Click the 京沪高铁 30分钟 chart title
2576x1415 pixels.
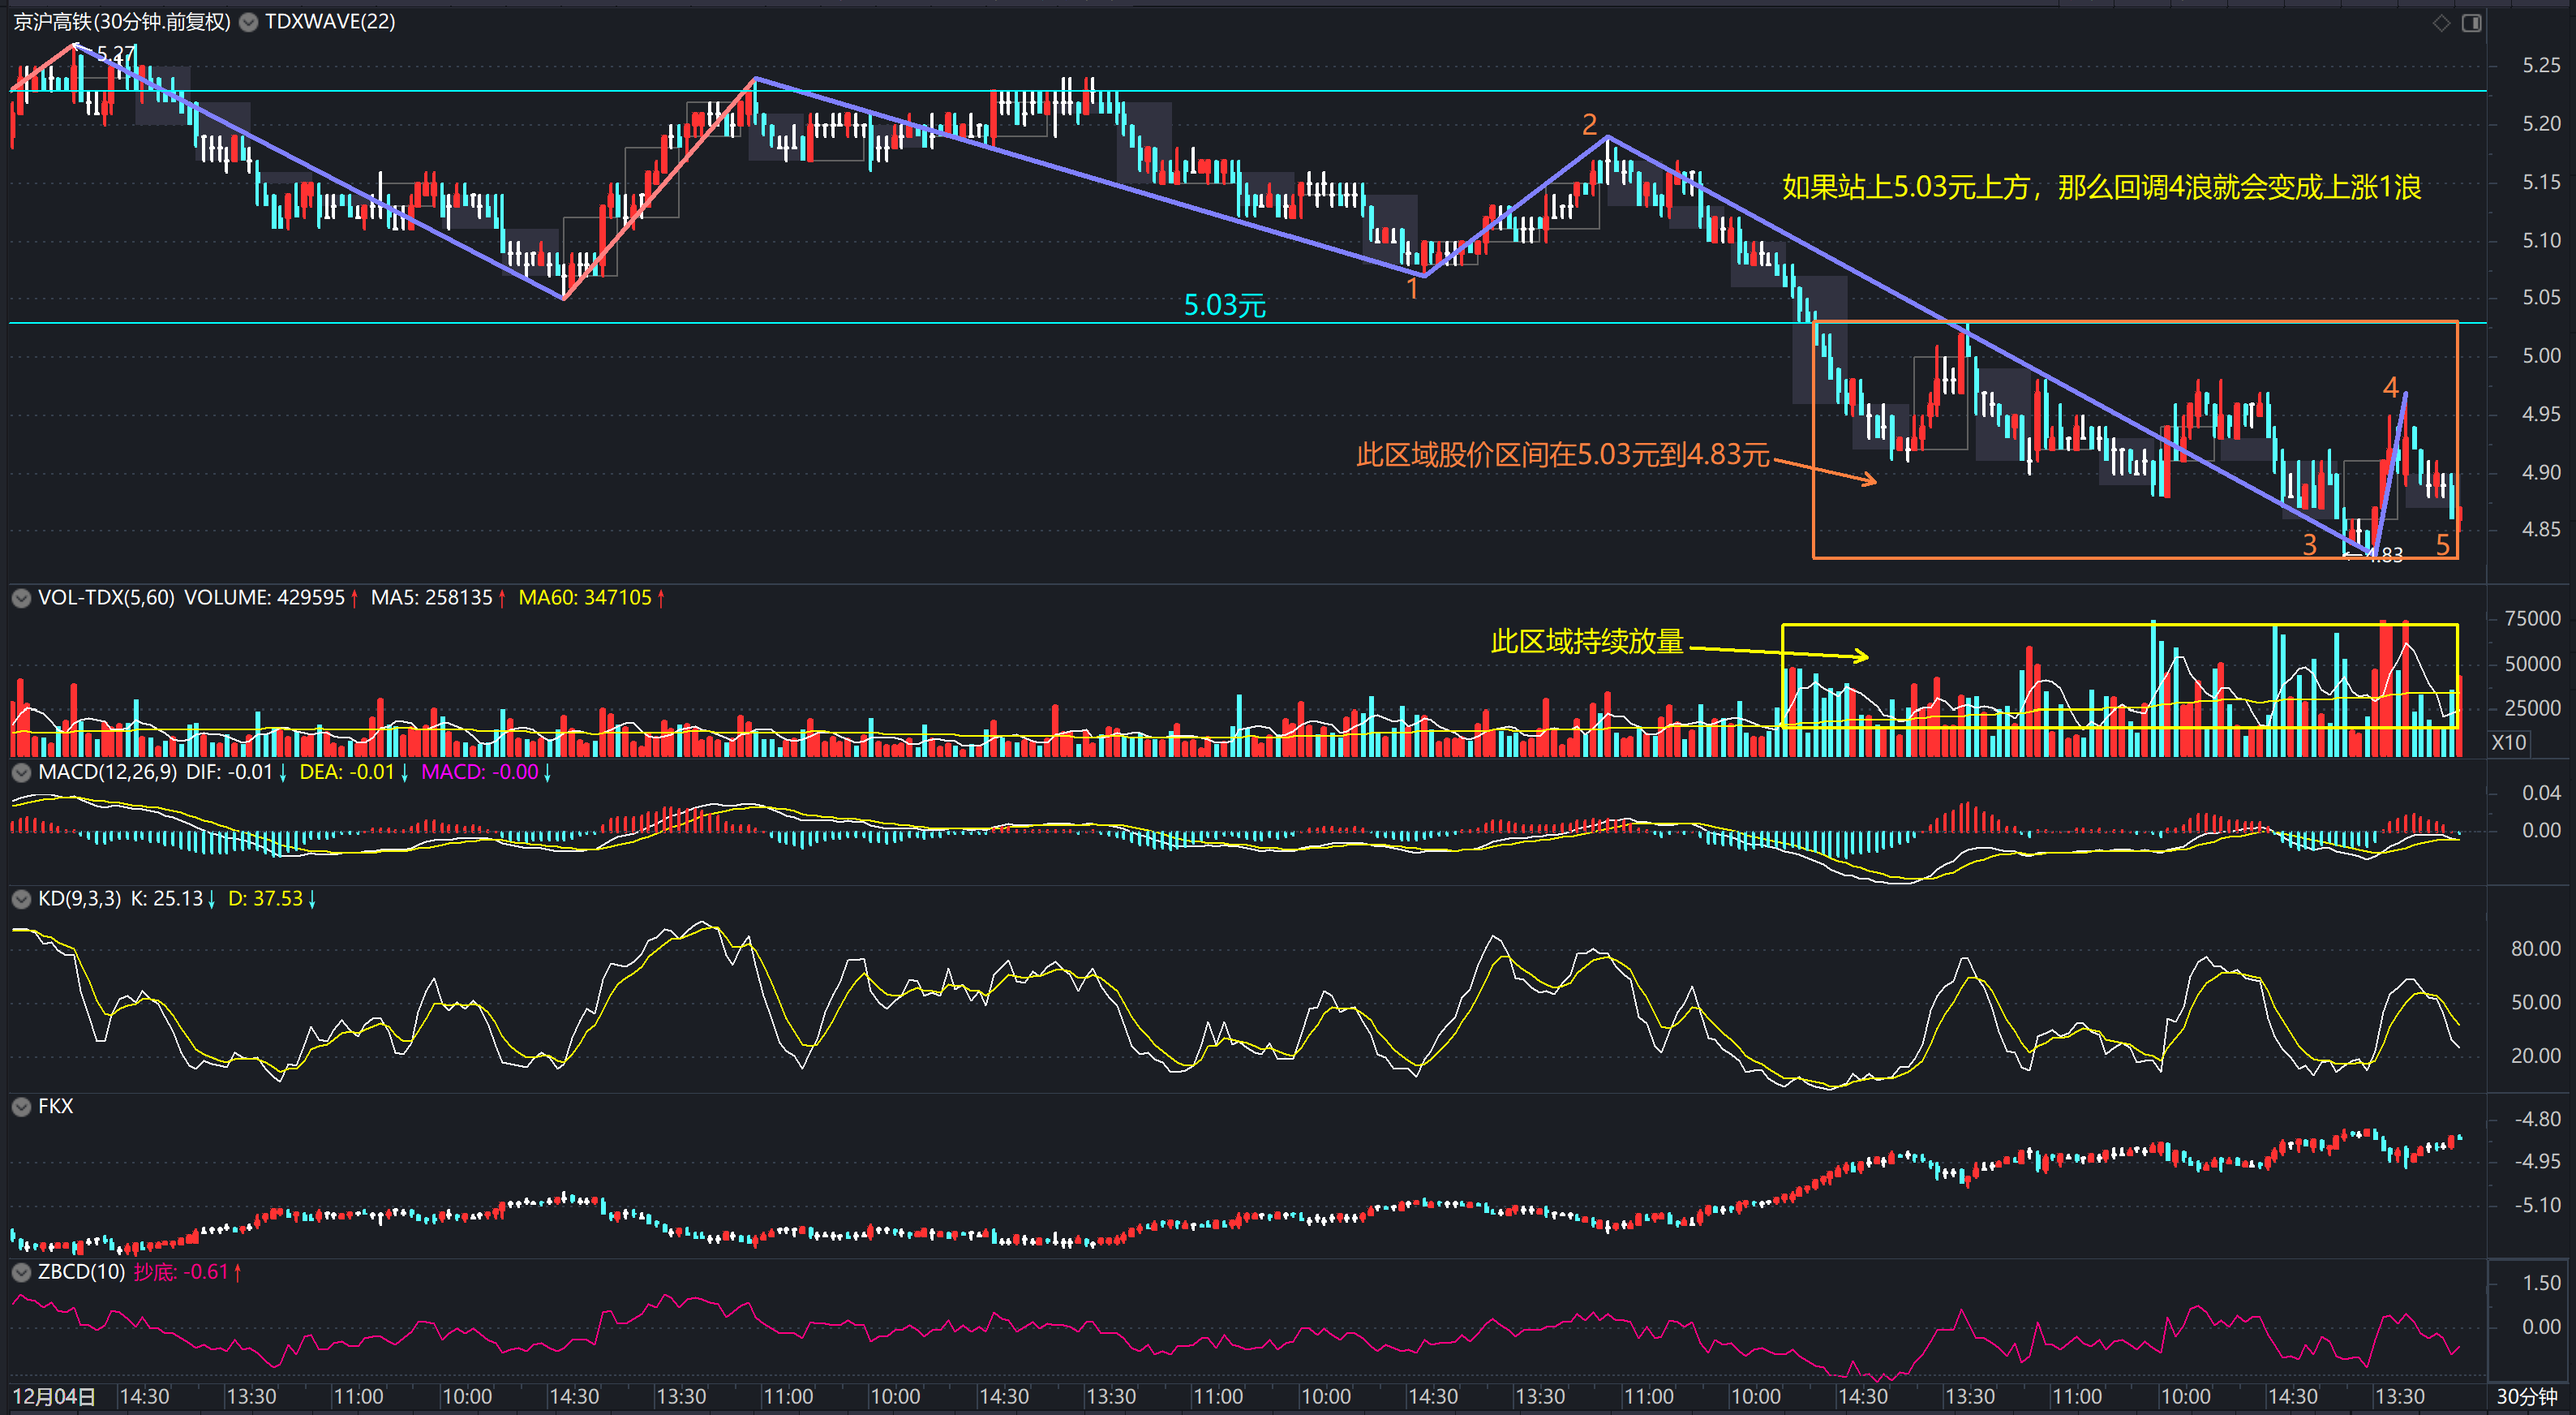(x=122, y=22)
